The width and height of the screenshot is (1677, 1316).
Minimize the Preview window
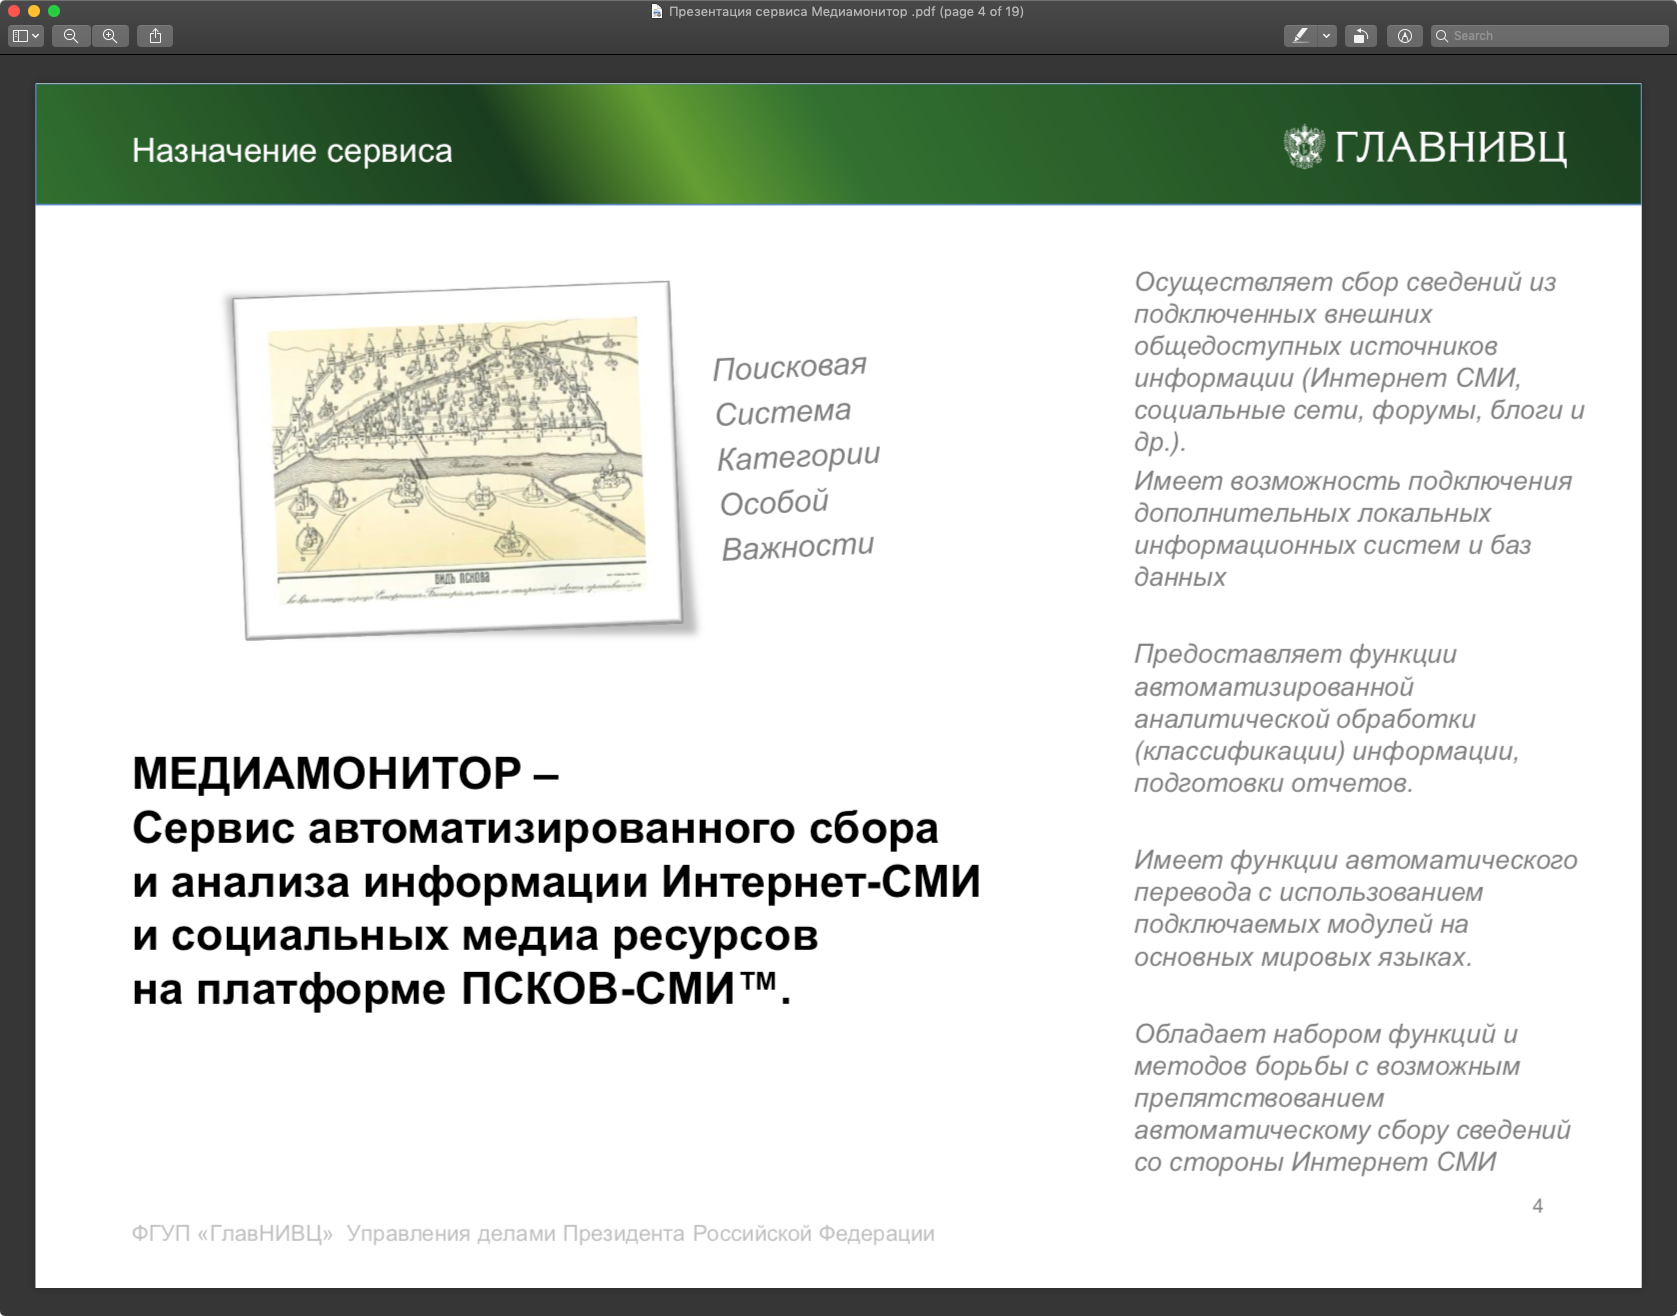34,11
